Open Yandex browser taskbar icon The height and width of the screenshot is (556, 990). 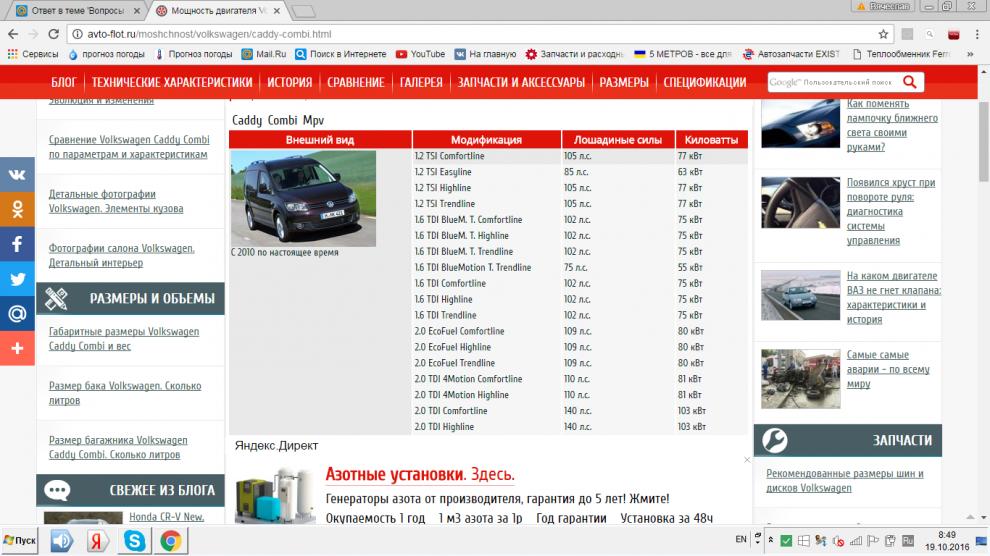pos(97,541)
